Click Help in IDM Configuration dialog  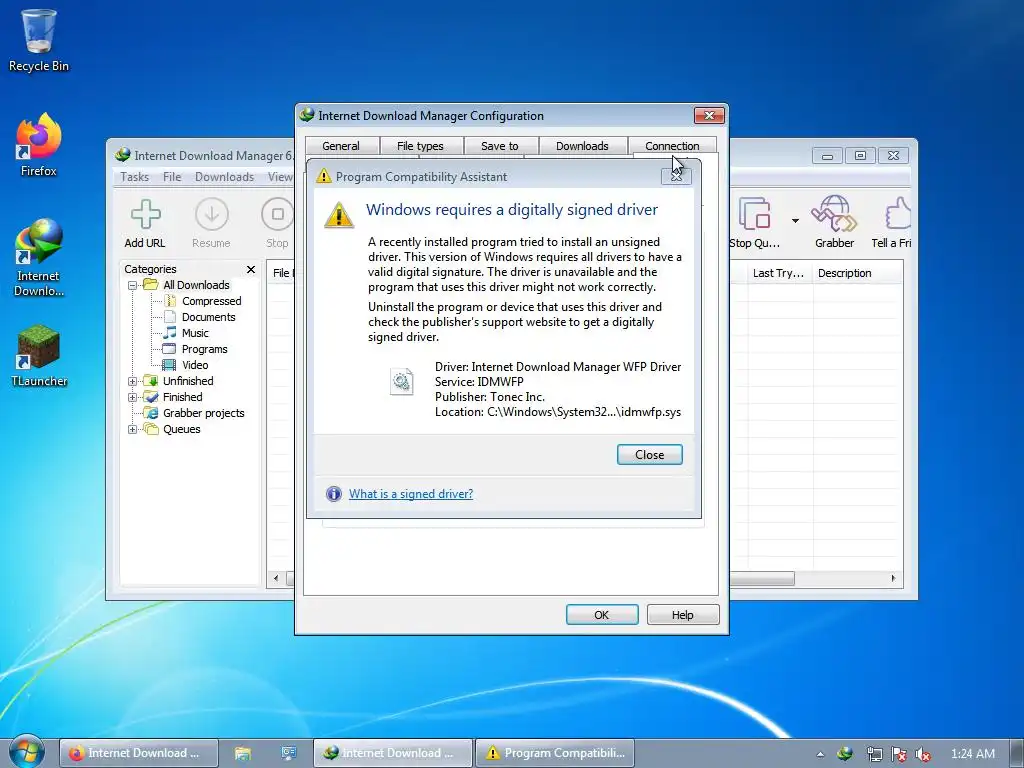click(x=682, y=615)
